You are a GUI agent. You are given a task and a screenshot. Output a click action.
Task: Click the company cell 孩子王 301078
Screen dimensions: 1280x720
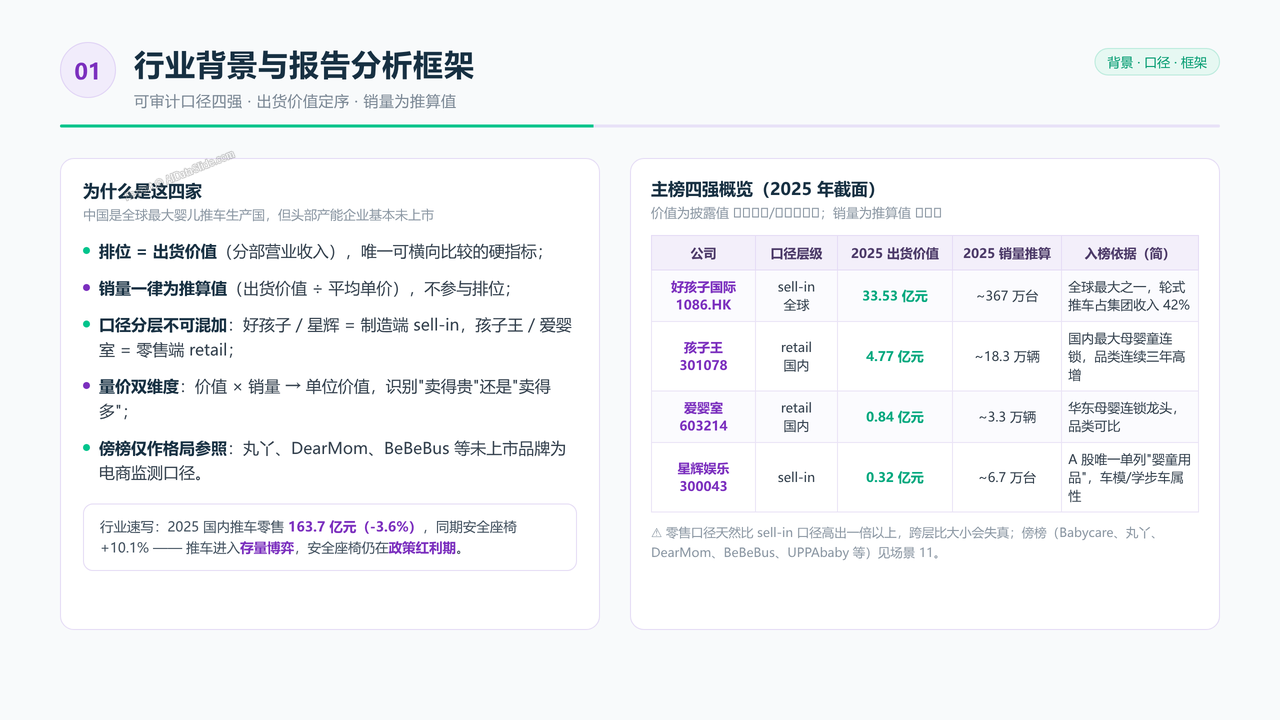[x=703, y=356]
